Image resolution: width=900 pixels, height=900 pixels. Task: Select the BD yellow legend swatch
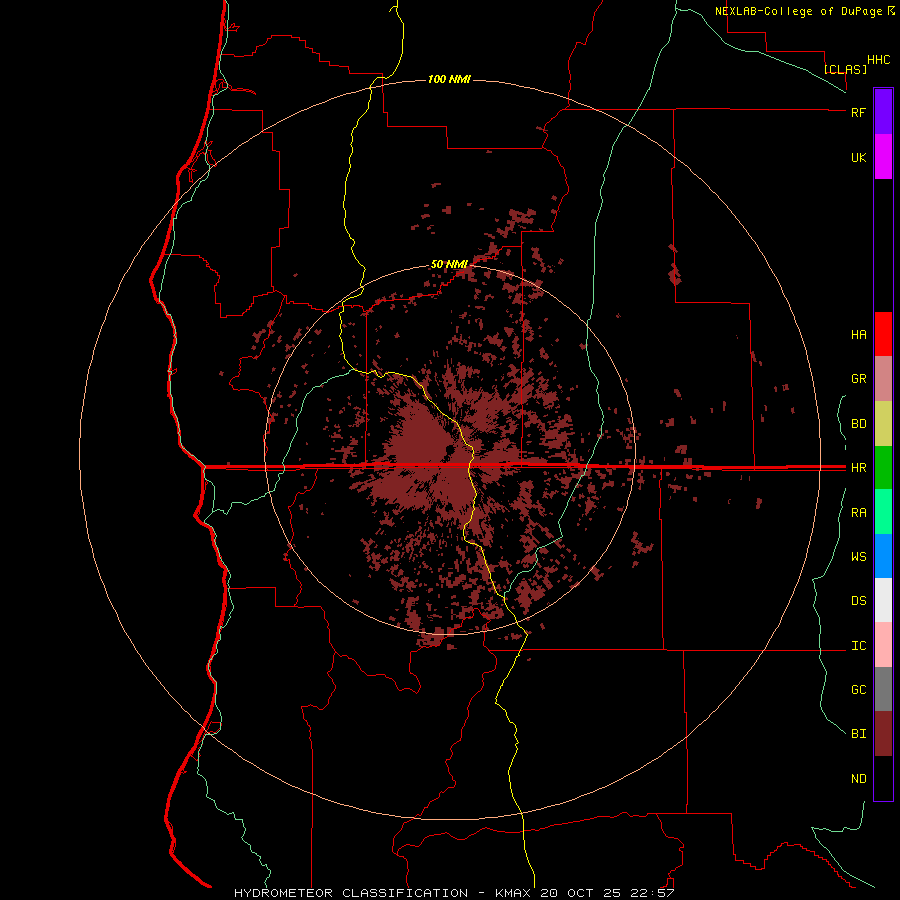883,424
